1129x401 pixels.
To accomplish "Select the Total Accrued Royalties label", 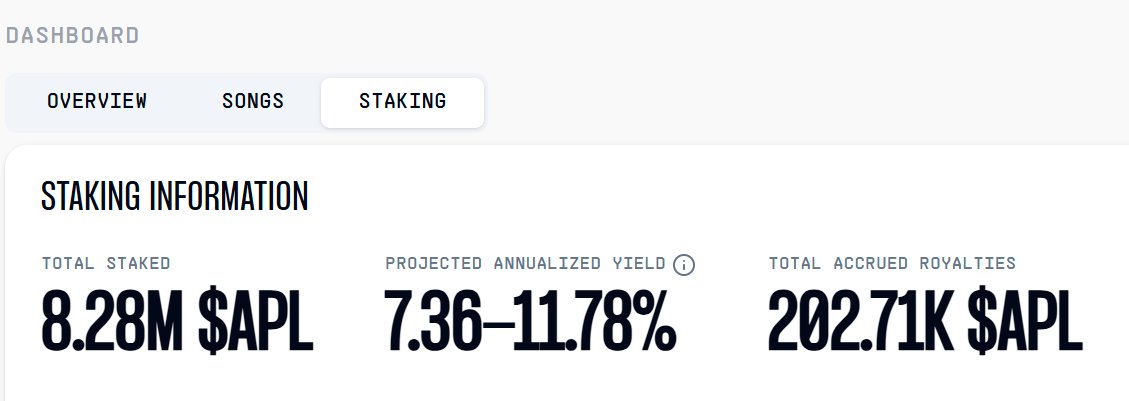I will pyautogui.click(x=892, y=263).
